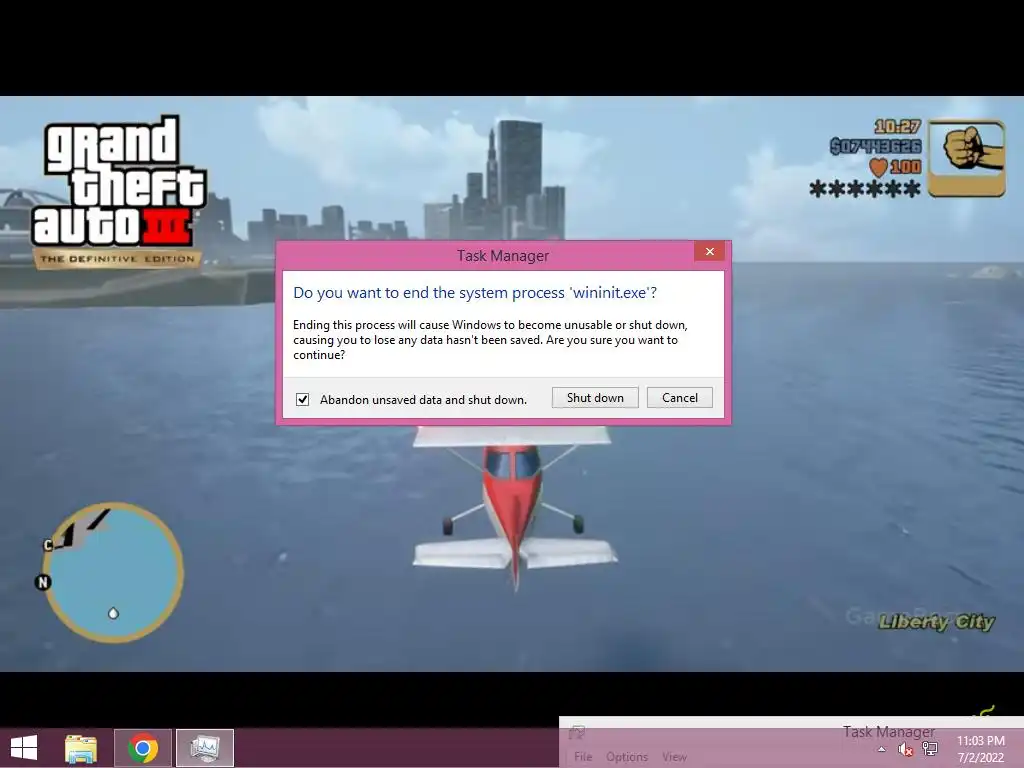The width and height of the screenshot is (1024, 768).
Task: Click the muted volume tray icon
Action: (x=905, y=749)
